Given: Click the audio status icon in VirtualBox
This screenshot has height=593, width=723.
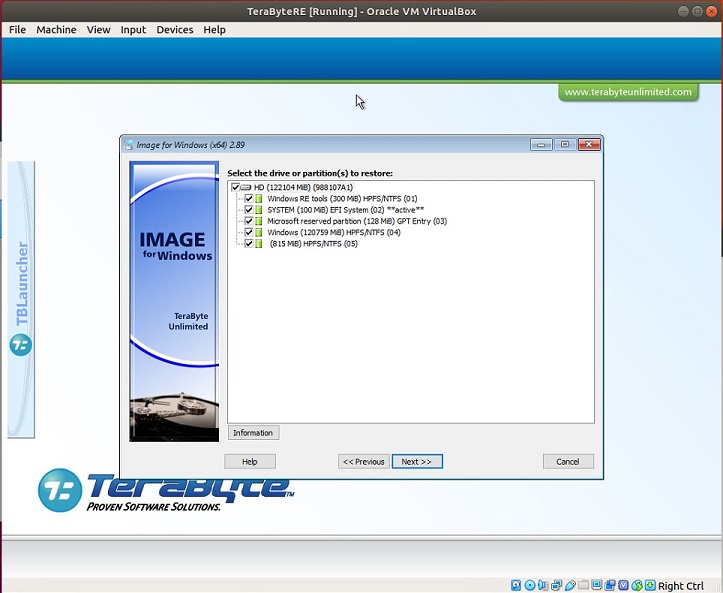Looking at the screenshot, I should [543, 585].
